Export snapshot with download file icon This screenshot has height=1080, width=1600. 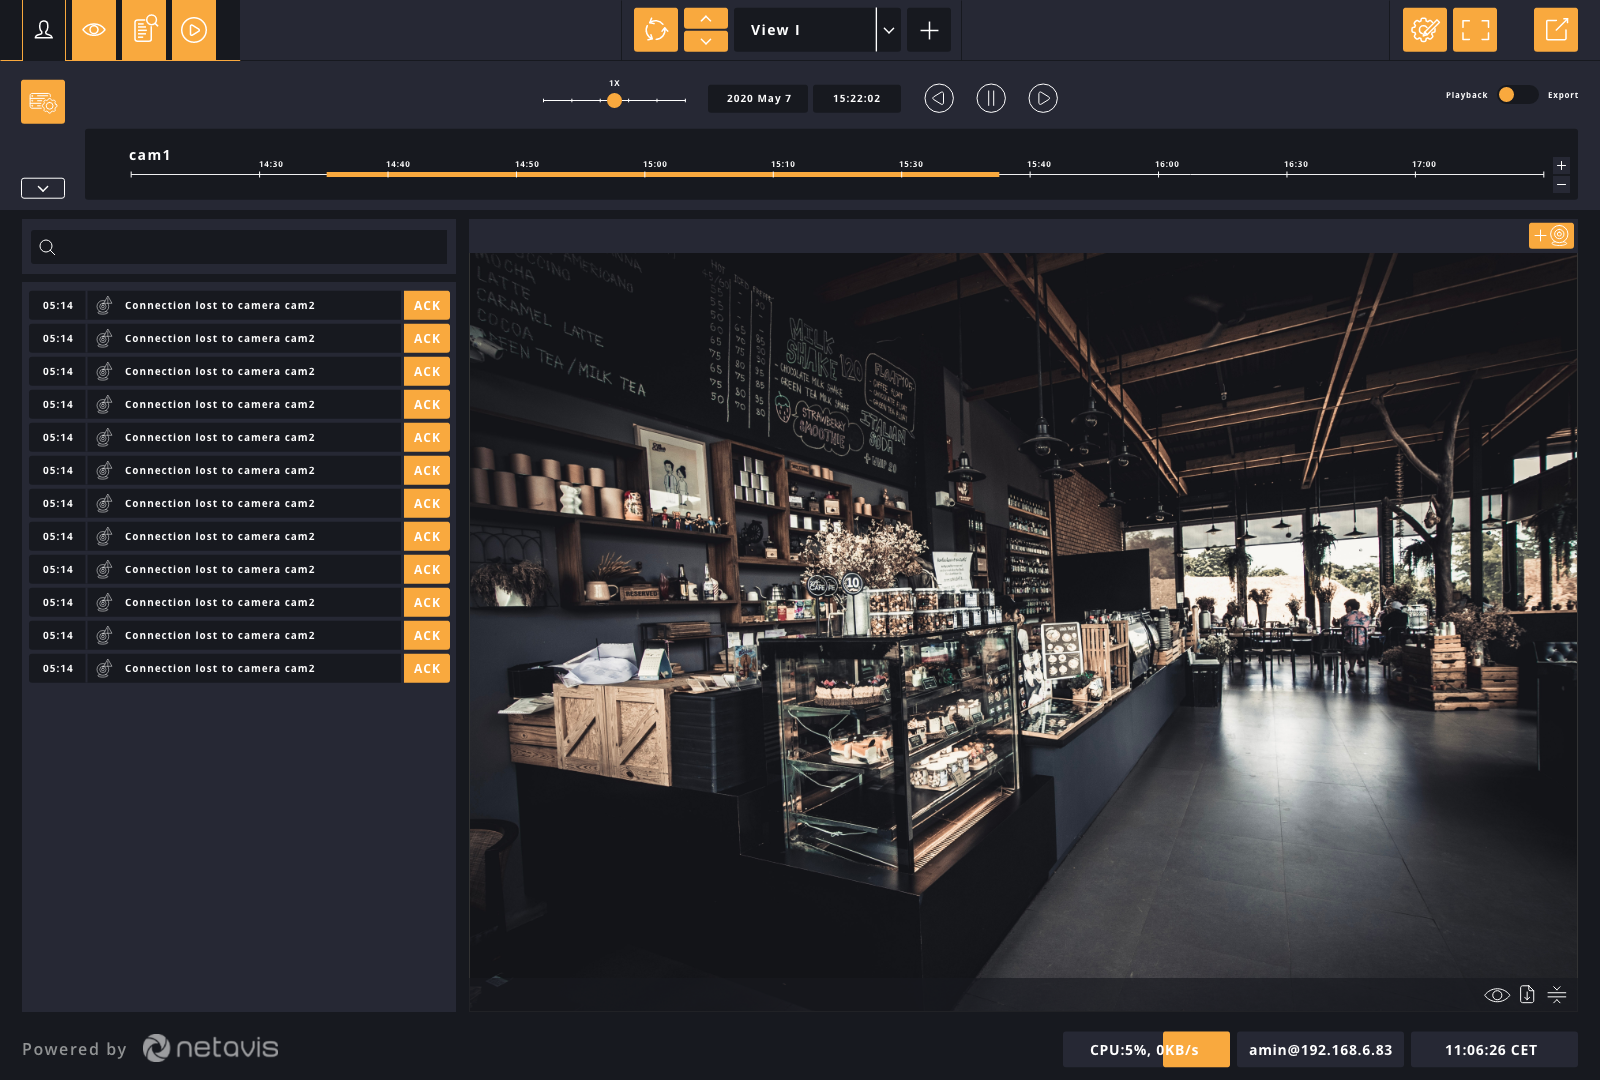[1527, 994]
